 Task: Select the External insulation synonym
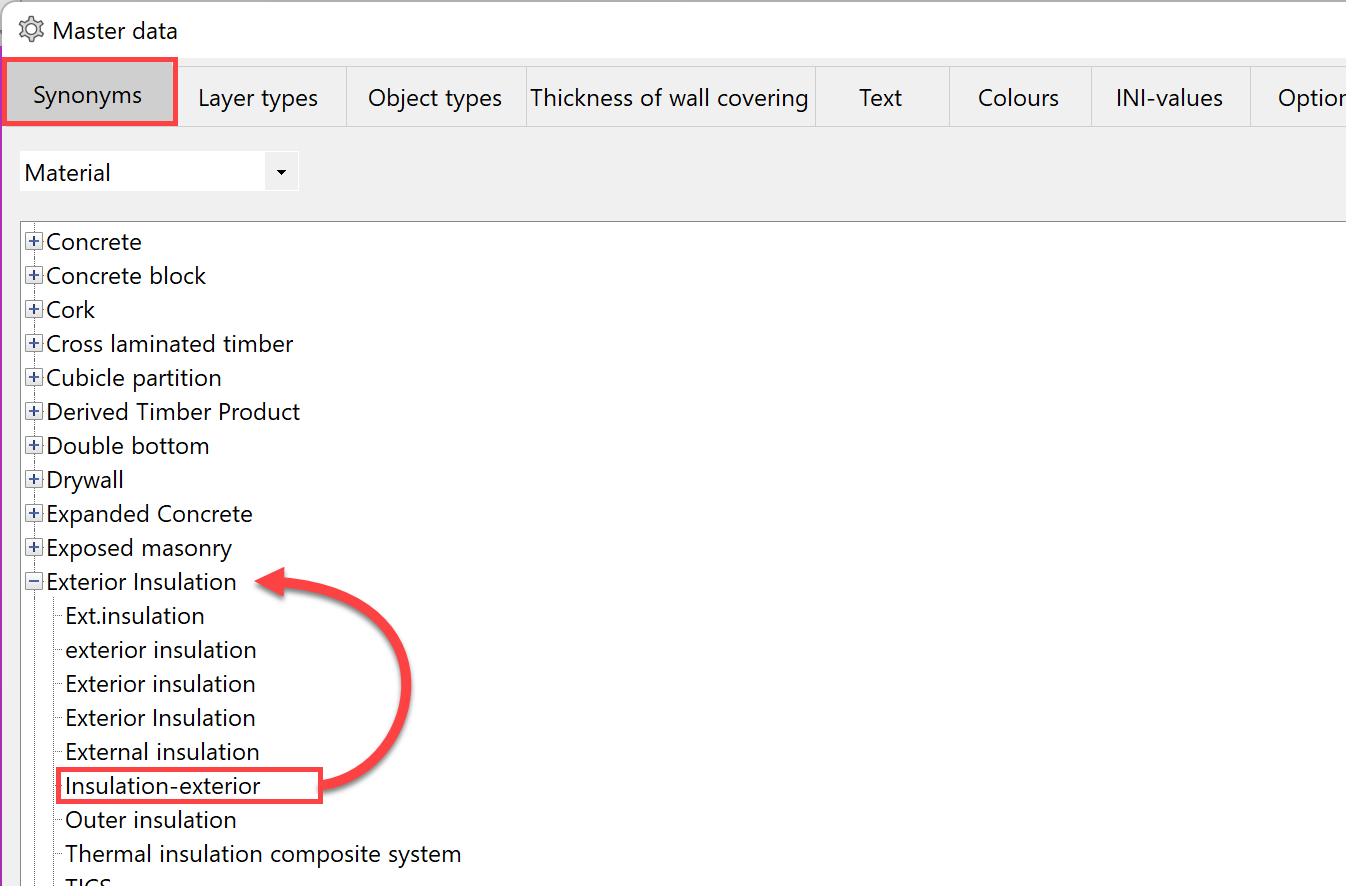point(162,752)
